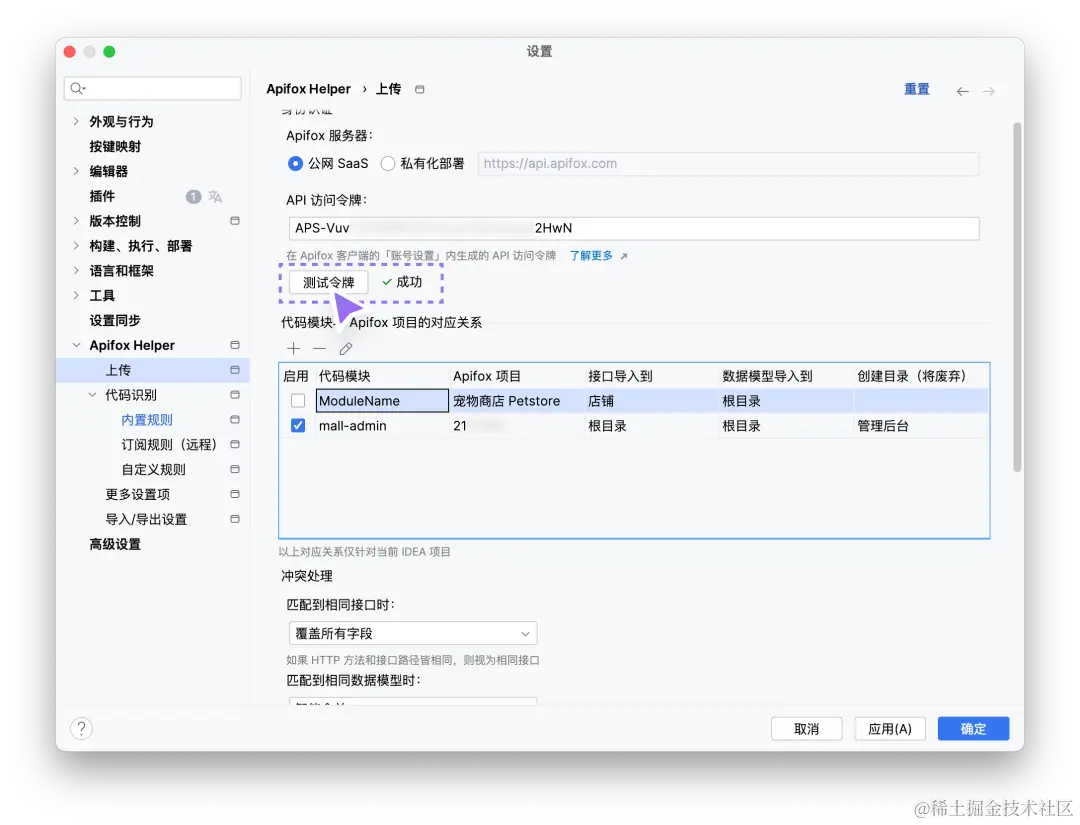Click the Apifox Helper breadcrumb
Screen dimensions: 1080x825
(x=309, y=89)
